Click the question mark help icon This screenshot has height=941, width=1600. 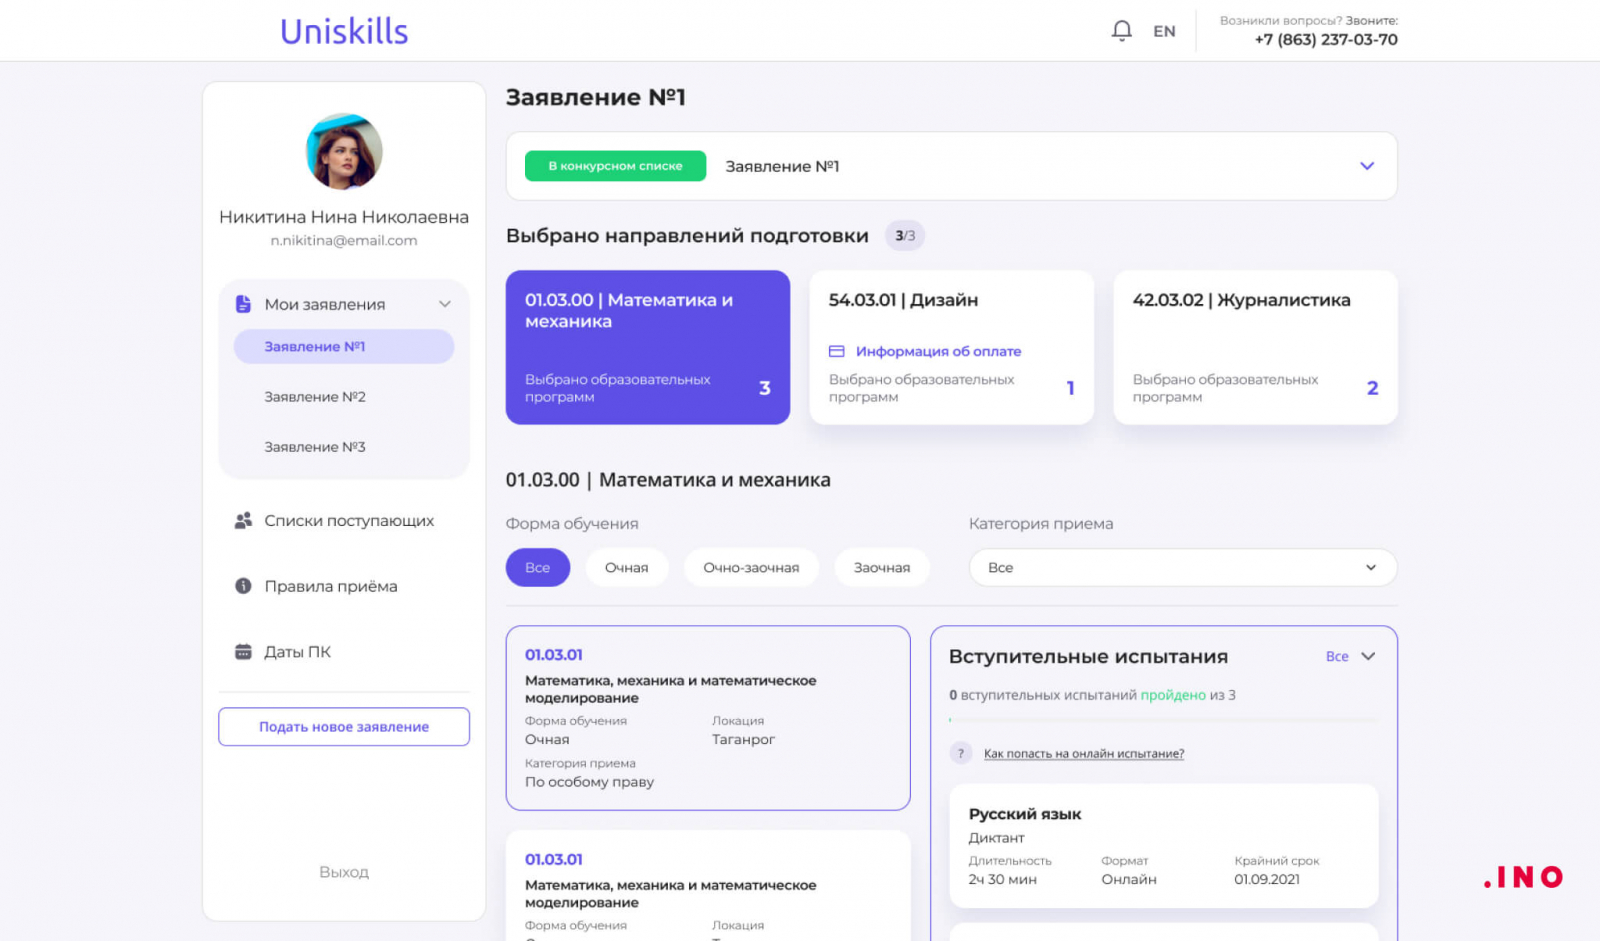click(960, 753)
